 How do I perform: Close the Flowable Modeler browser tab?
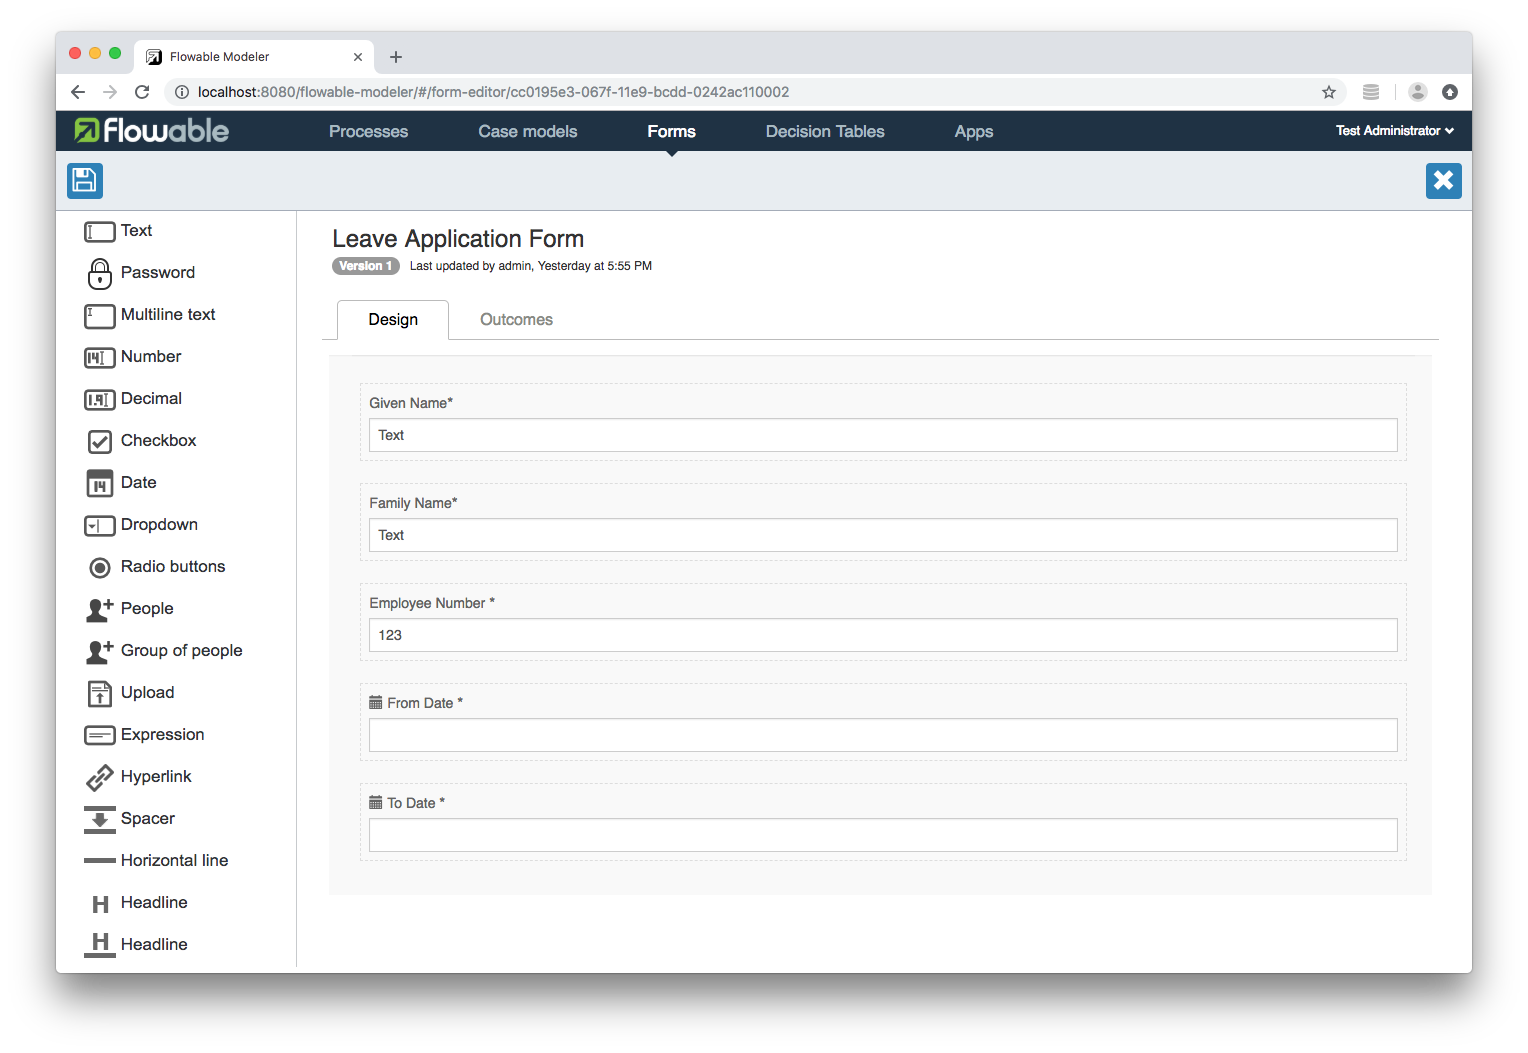point(358,57)
